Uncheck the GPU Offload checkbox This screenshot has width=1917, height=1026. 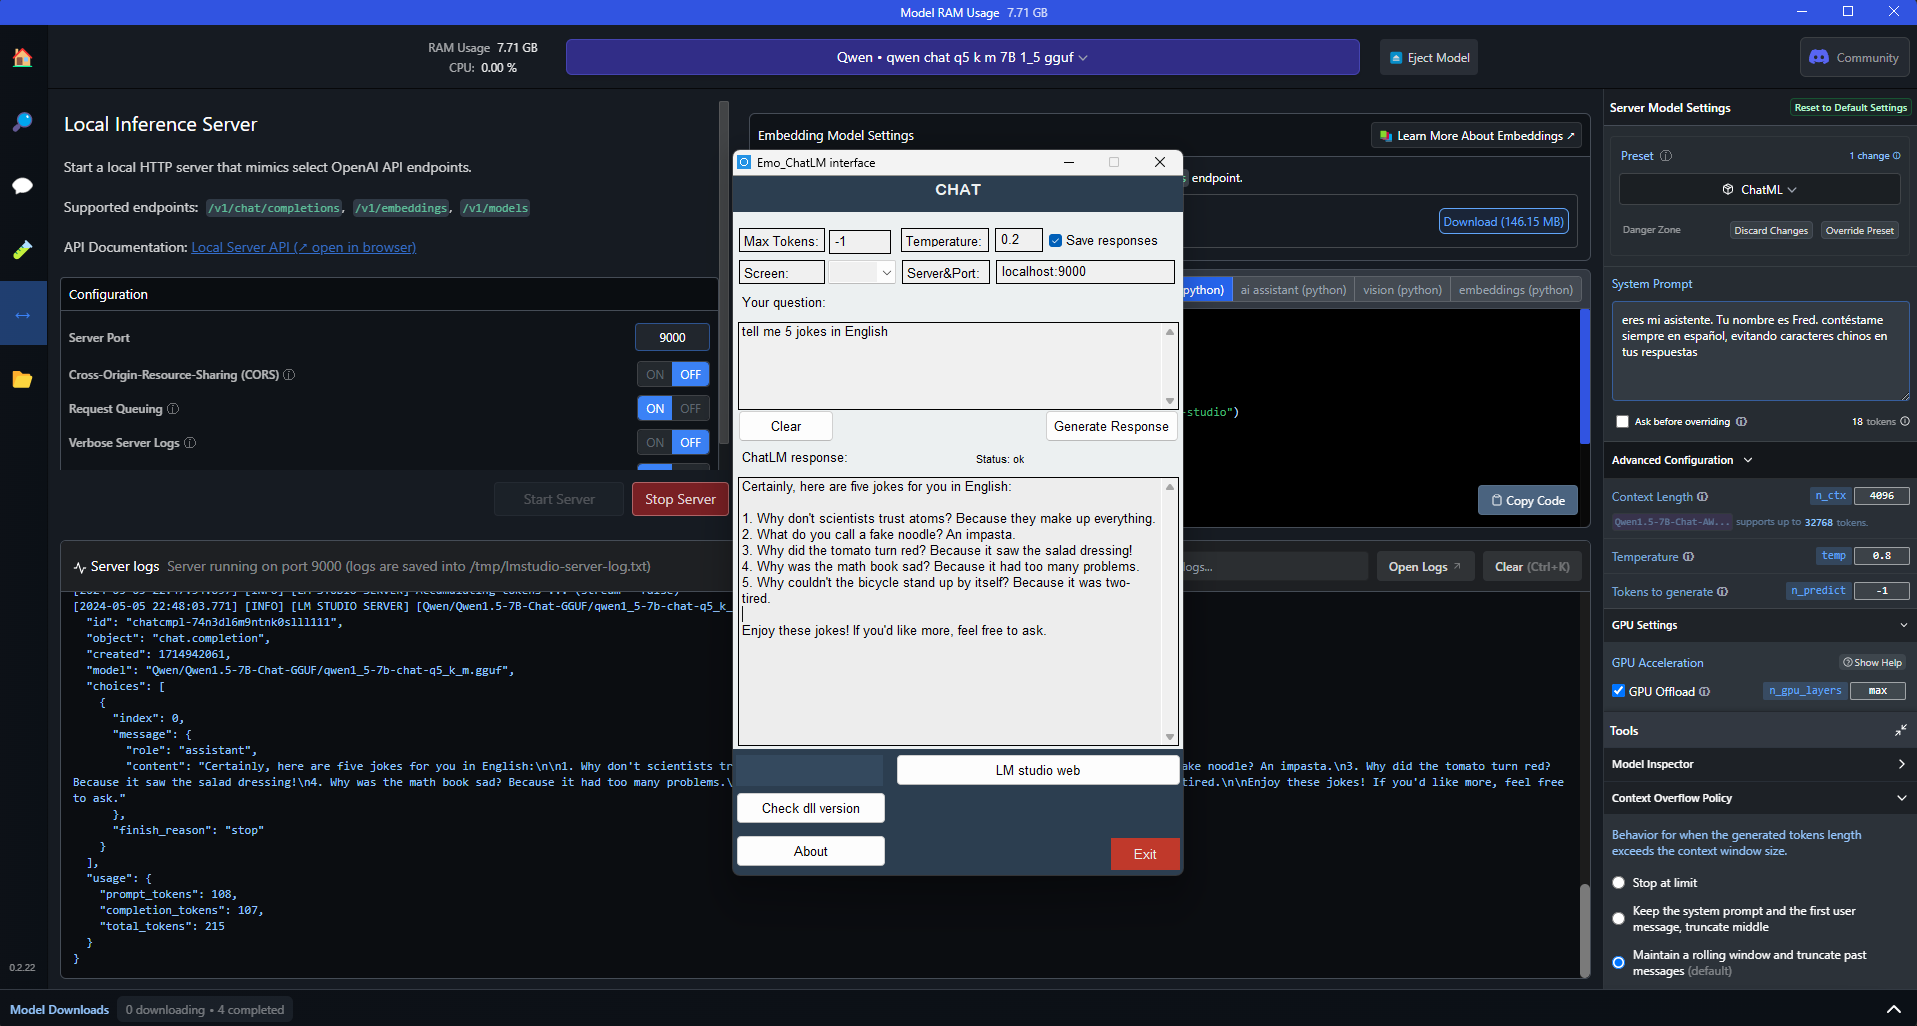pyautogui.click(x=1618, y=691)
